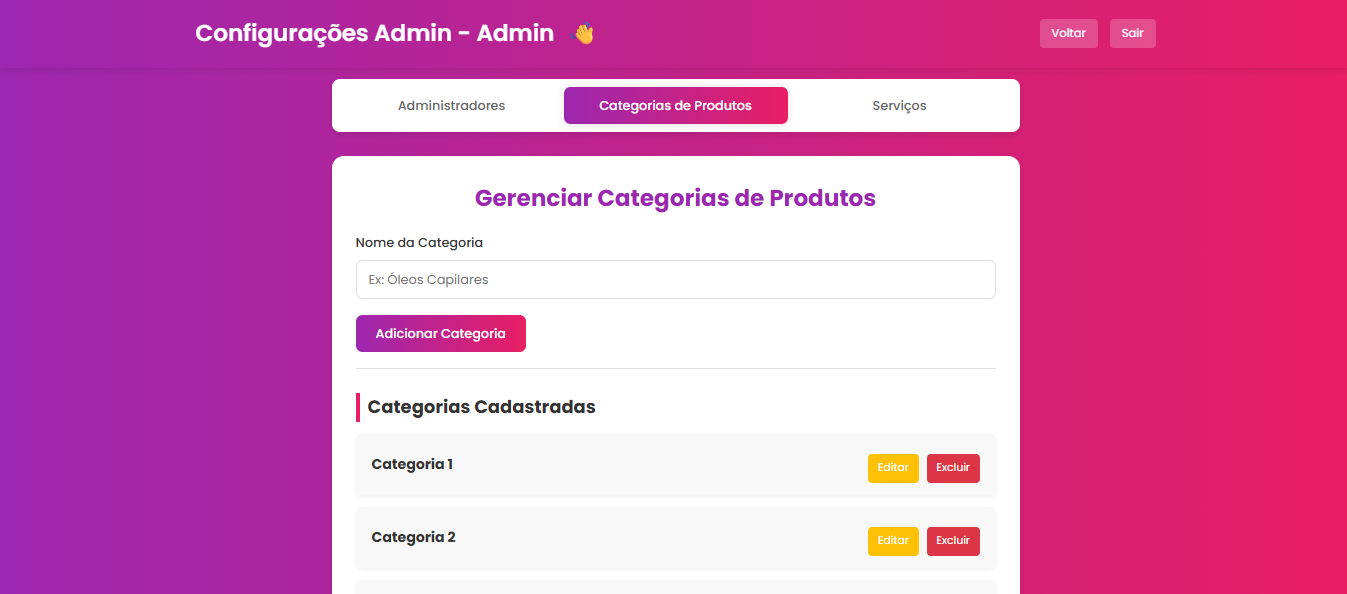This screenshot has width=1347, height=594.
Task: Select the Categoria 2 name text
Action: (x=413, y=537)
